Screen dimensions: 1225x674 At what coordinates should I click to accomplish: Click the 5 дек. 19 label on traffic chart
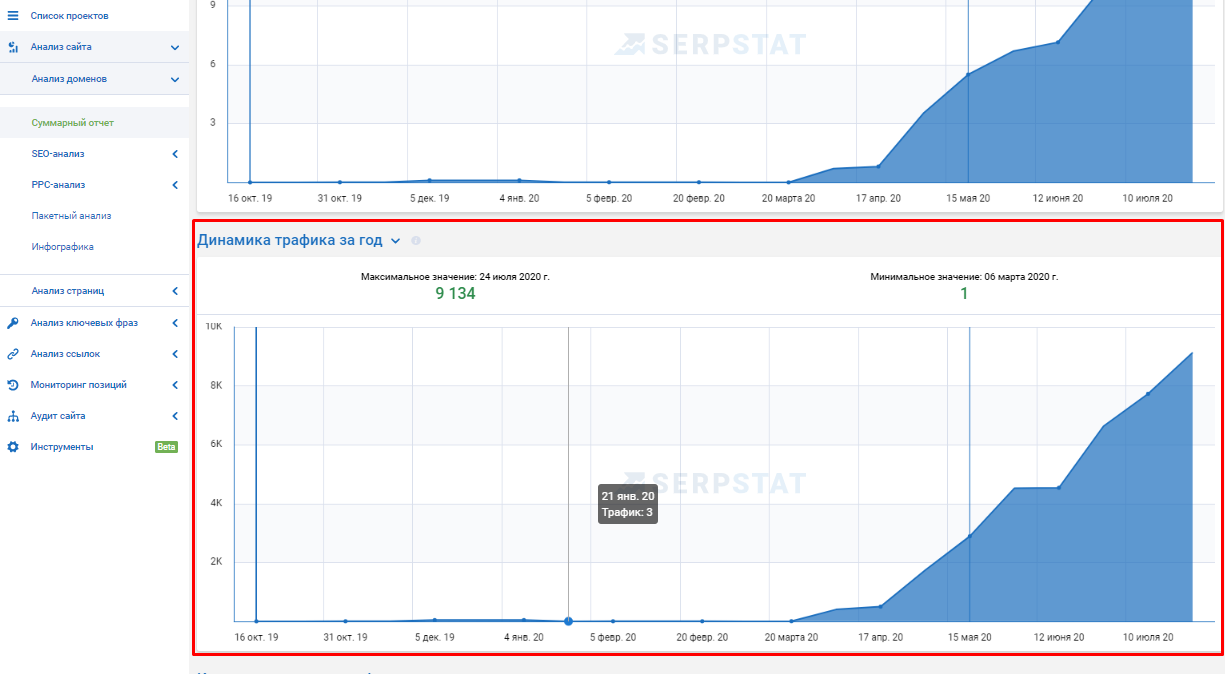click(x=434, y=637)
